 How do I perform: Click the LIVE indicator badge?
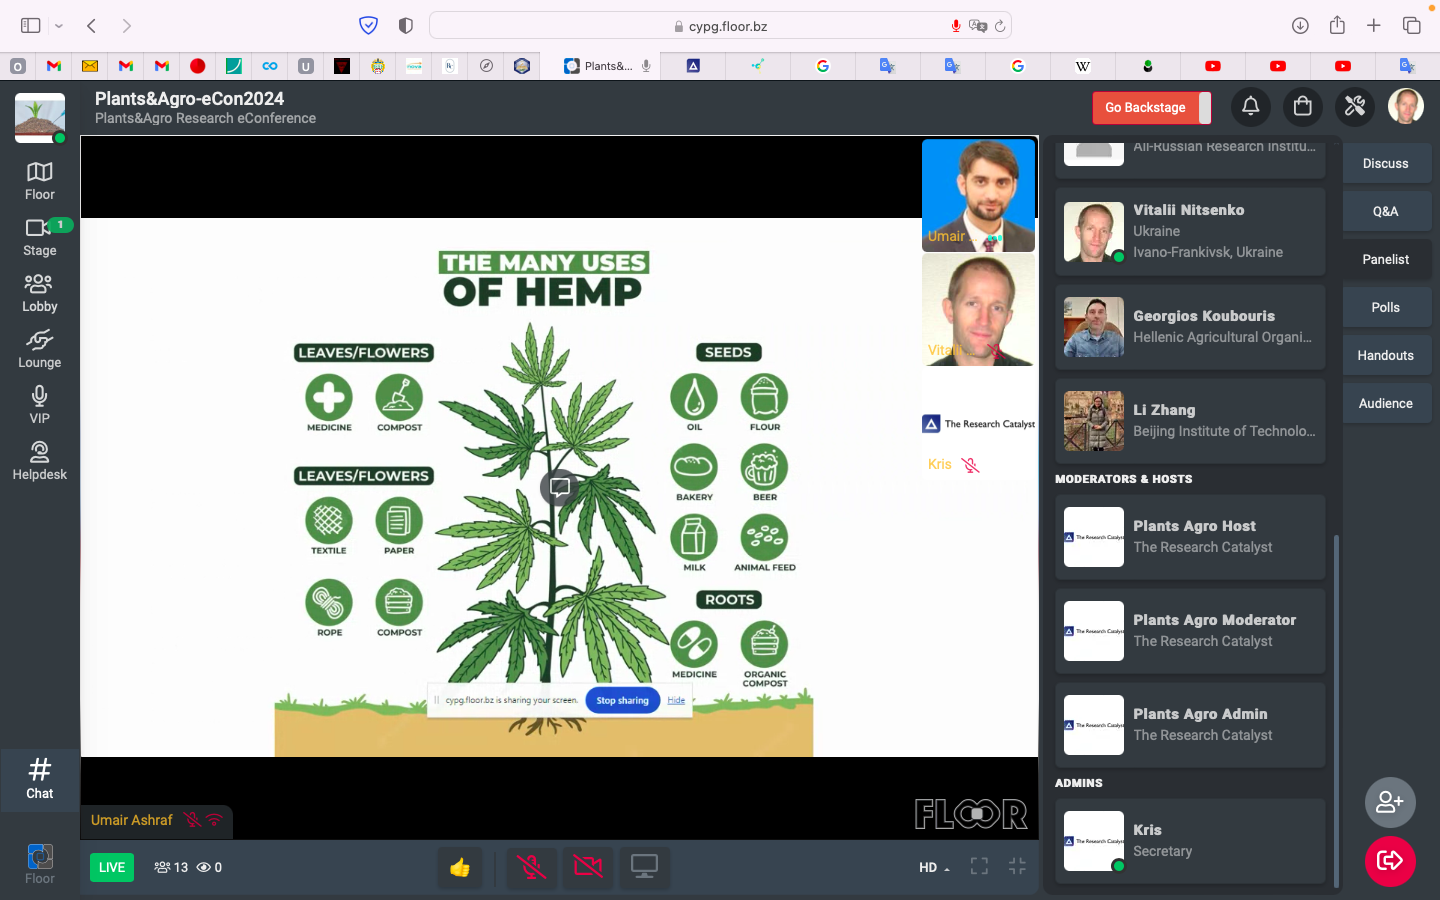click(112, 867)
